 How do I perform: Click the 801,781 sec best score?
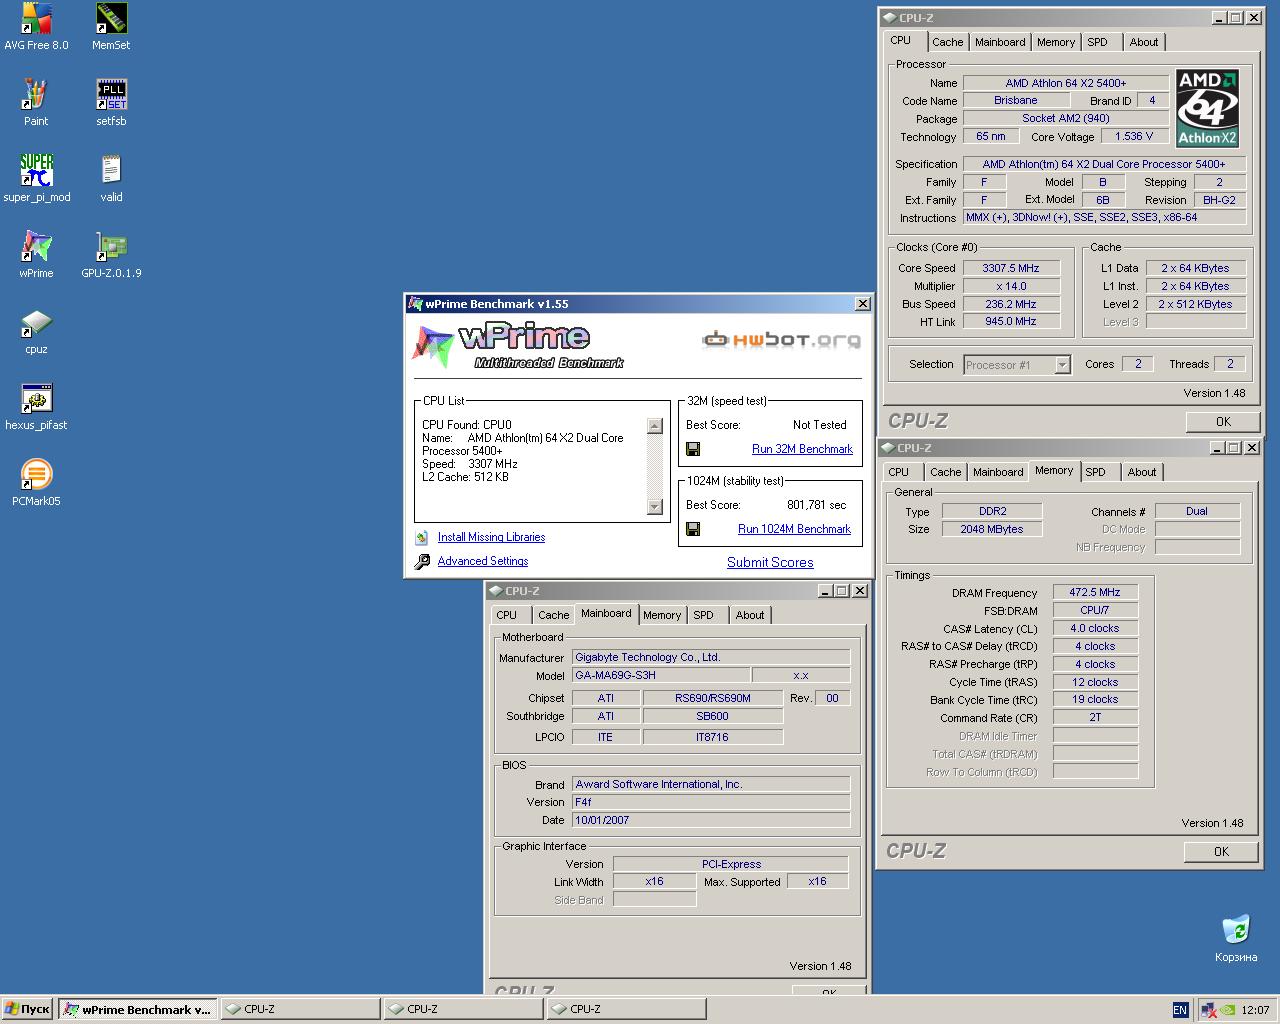click(x=816, y=505)
